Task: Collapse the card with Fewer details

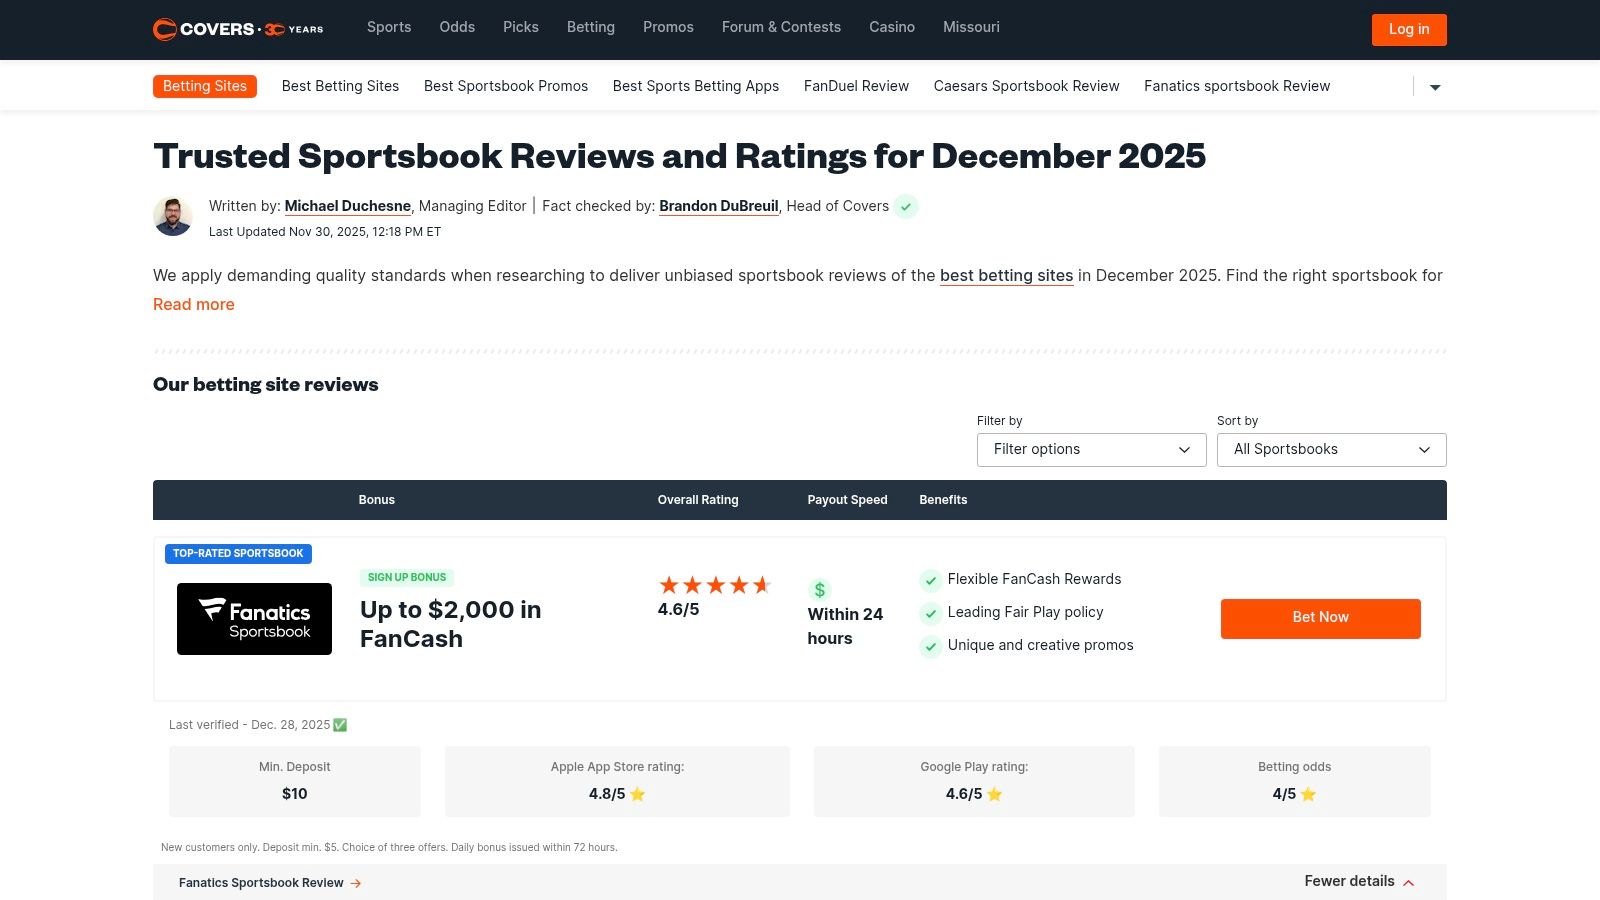Action: 1359,881
